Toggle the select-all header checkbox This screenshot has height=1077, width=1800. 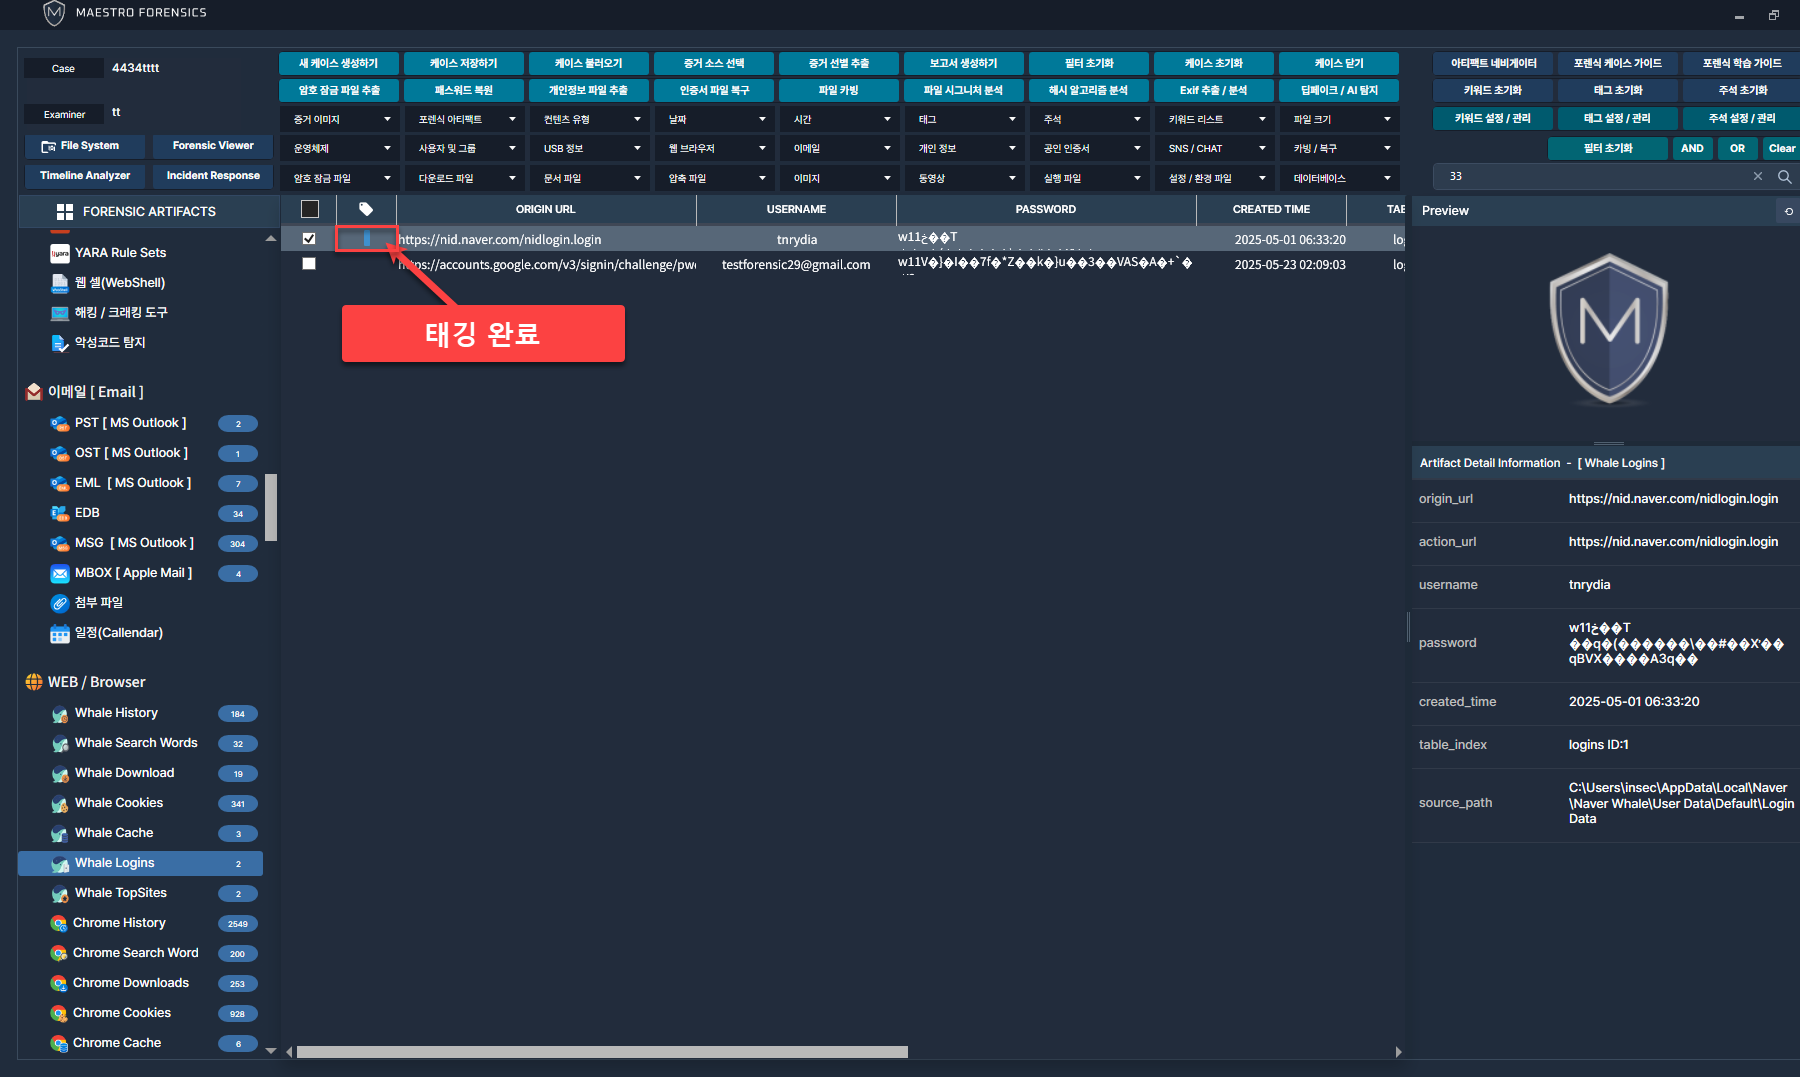click(310, 210)
